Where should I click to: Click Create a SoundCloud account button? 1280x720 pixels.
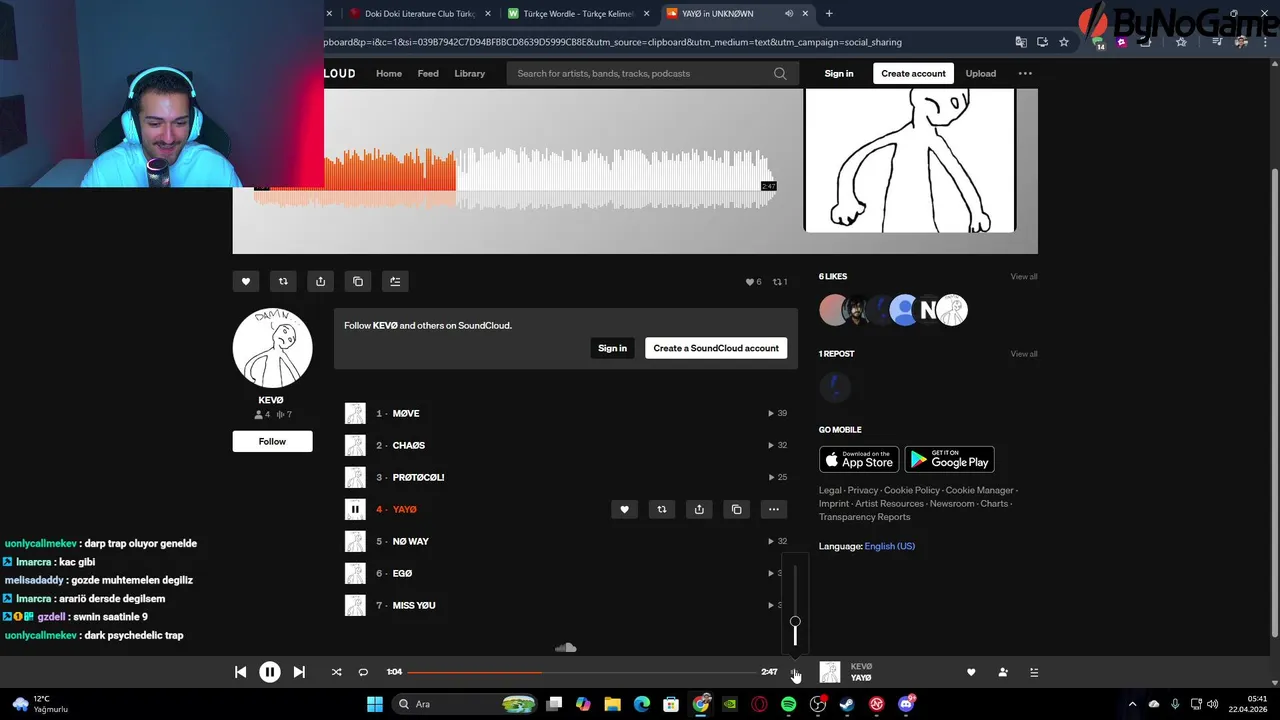coord(716,348)
